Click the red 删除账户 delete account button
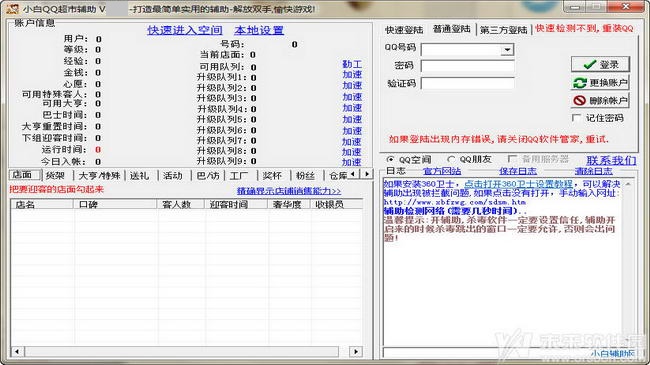This screenshot has width=650, height=365. point(600,100)
